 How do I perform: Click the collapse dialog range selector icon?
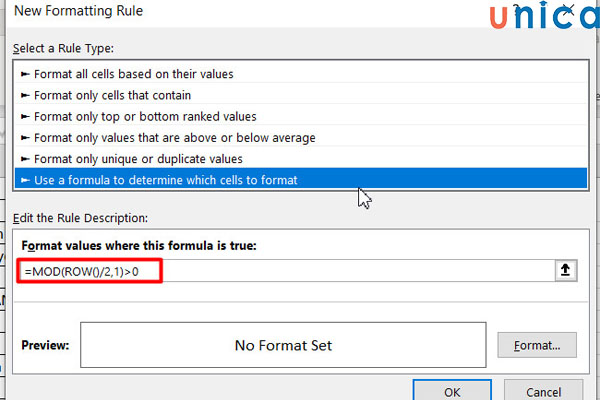tap(564, 271)
